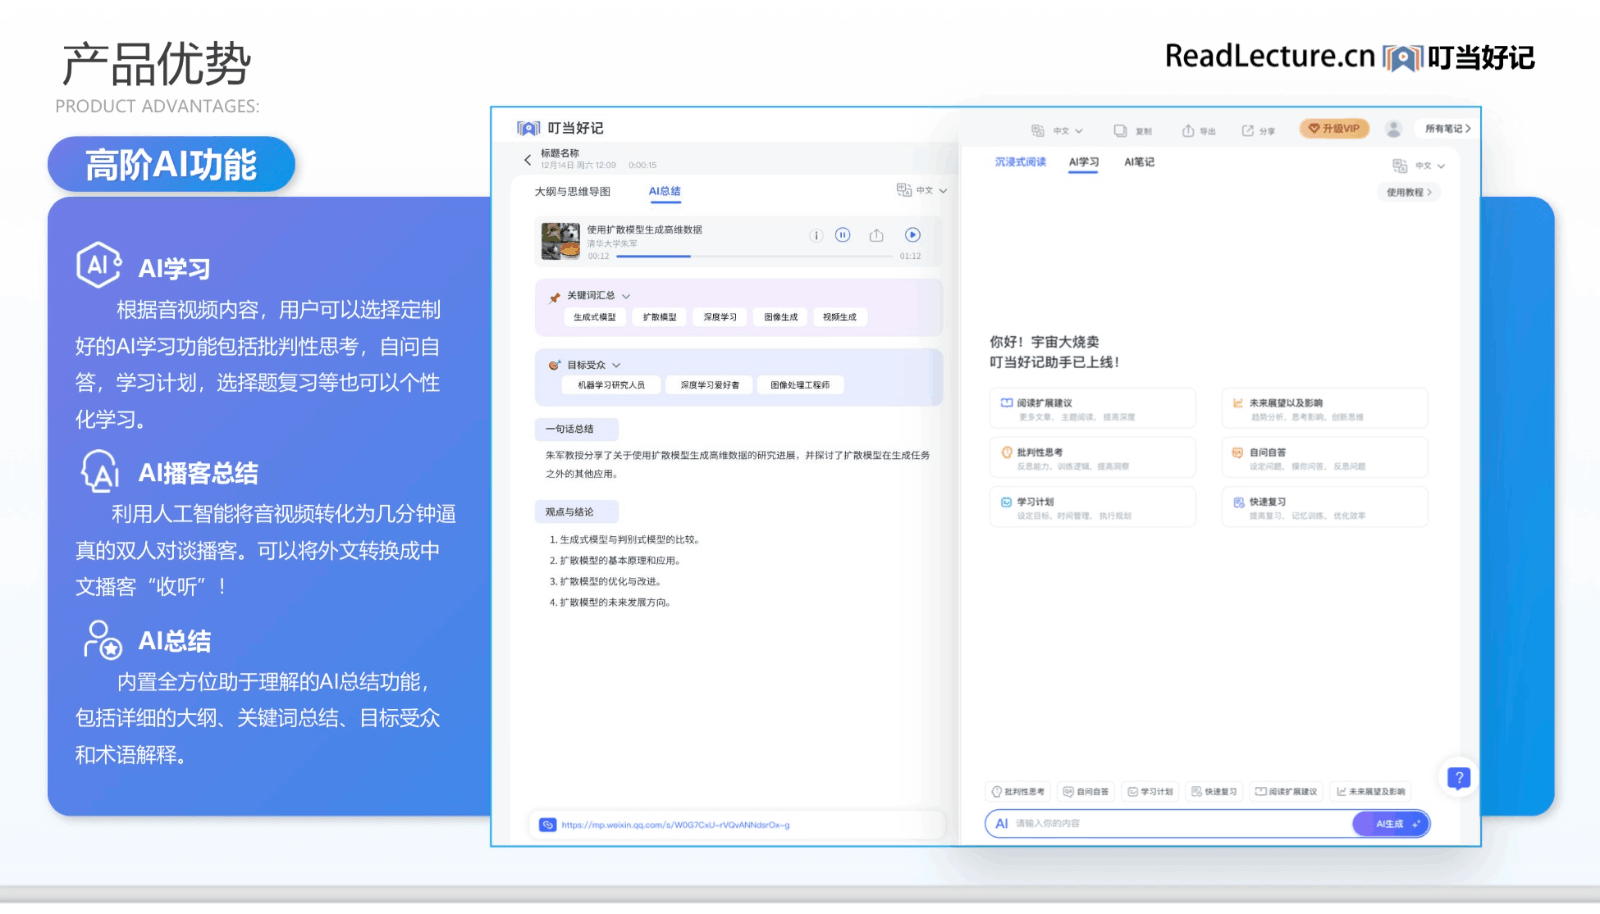Select the 视频生成 keyword tag
1600x914 pixels.
click(840, 317)
